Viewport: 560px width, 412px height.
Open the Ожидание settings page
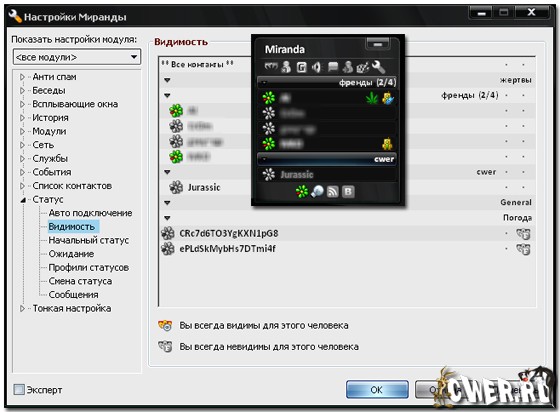pos(71,254)
